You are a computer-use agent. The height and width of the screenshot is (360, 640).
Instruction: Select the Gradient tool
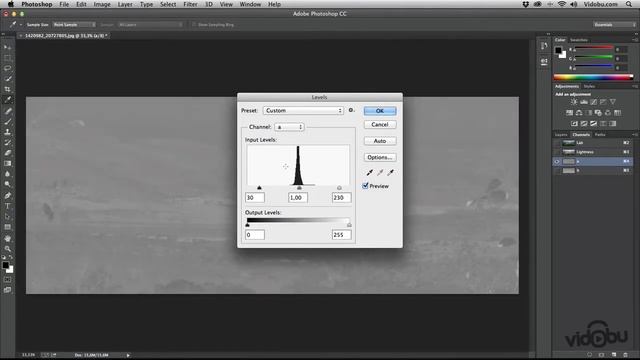coord(7,164)
